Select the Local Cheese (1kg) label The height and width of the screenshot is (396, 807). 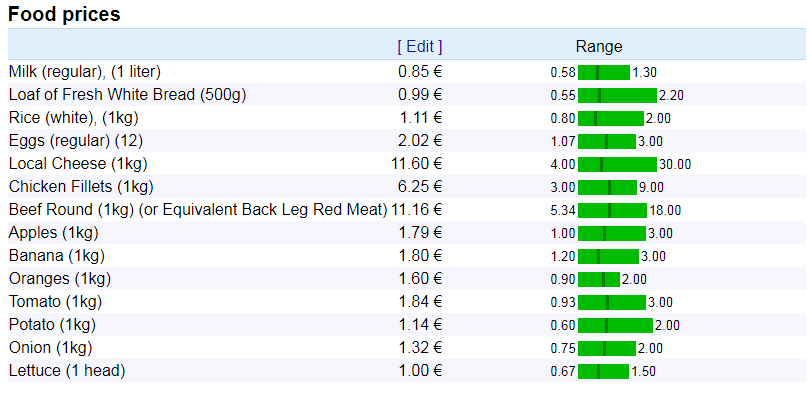[x=78, y=164]
